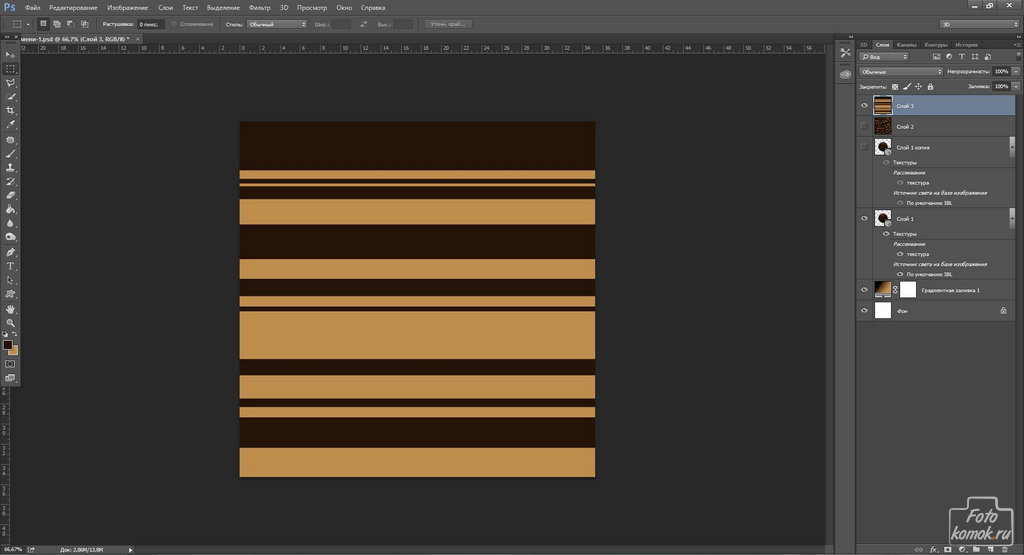
Task: Select the Eyedropper tool
Action: pyautogui.click(x=11, y=124)
